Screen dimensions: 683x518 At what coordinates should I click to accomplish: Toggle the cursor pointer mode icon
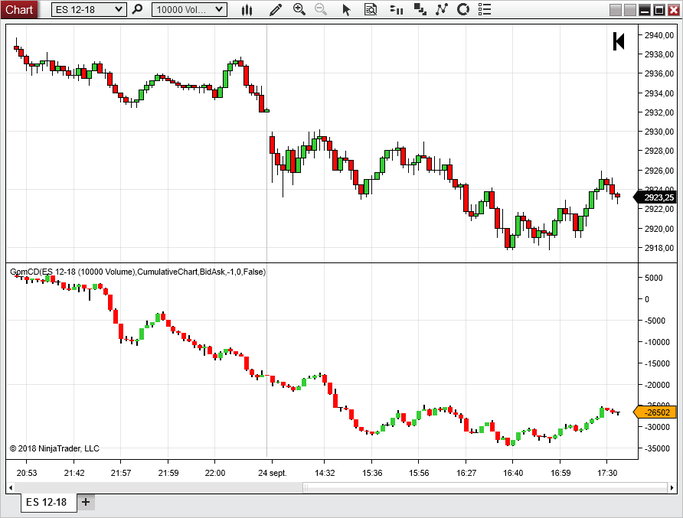(346, 10)
